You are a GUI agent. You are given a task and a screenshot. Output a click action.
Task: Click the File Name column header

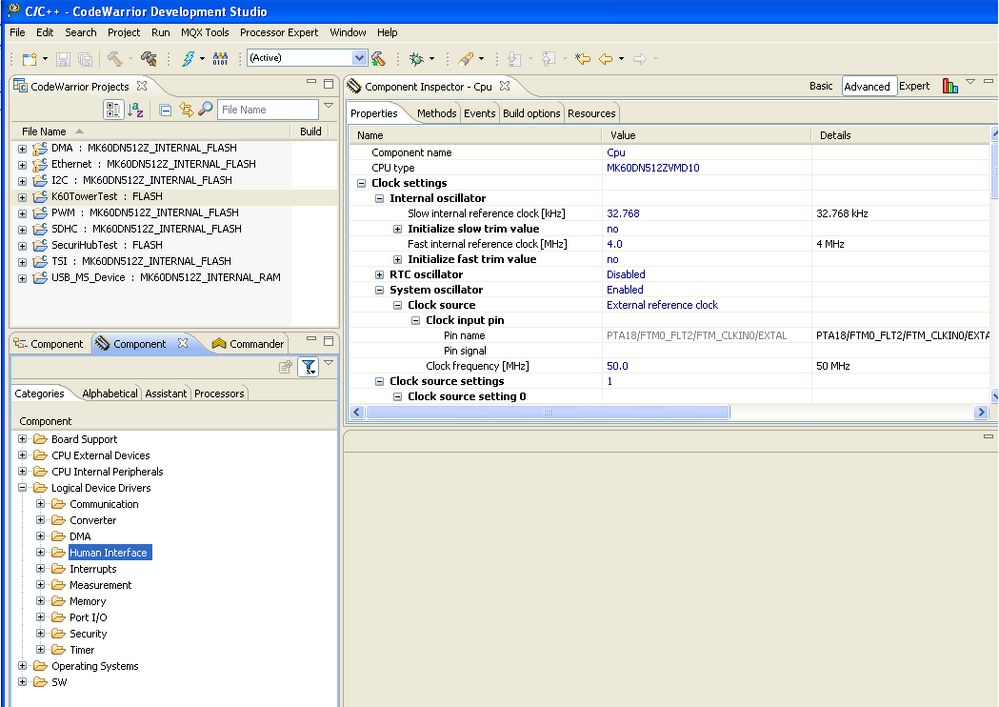[151, 131]
